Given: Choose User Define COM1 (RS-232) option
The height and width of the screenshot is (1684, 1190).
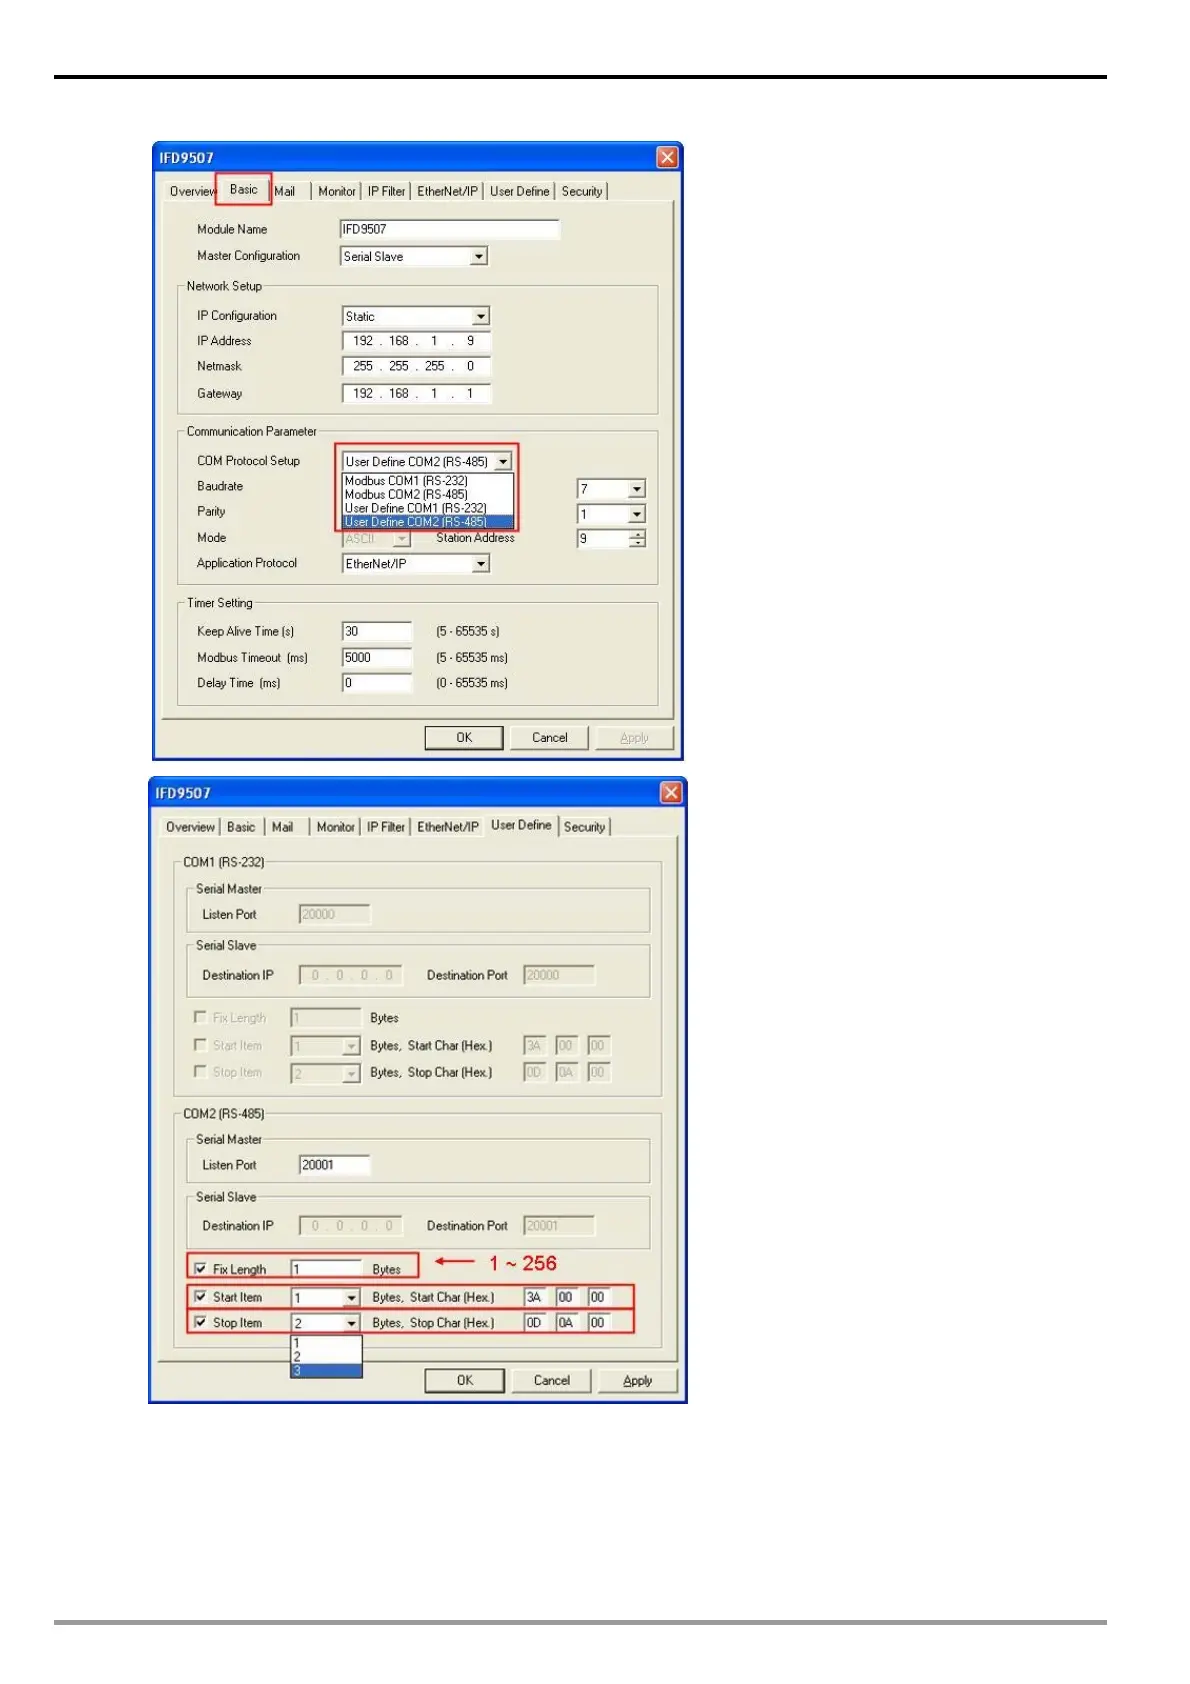Looking at the screenshot, I should 427,508.
